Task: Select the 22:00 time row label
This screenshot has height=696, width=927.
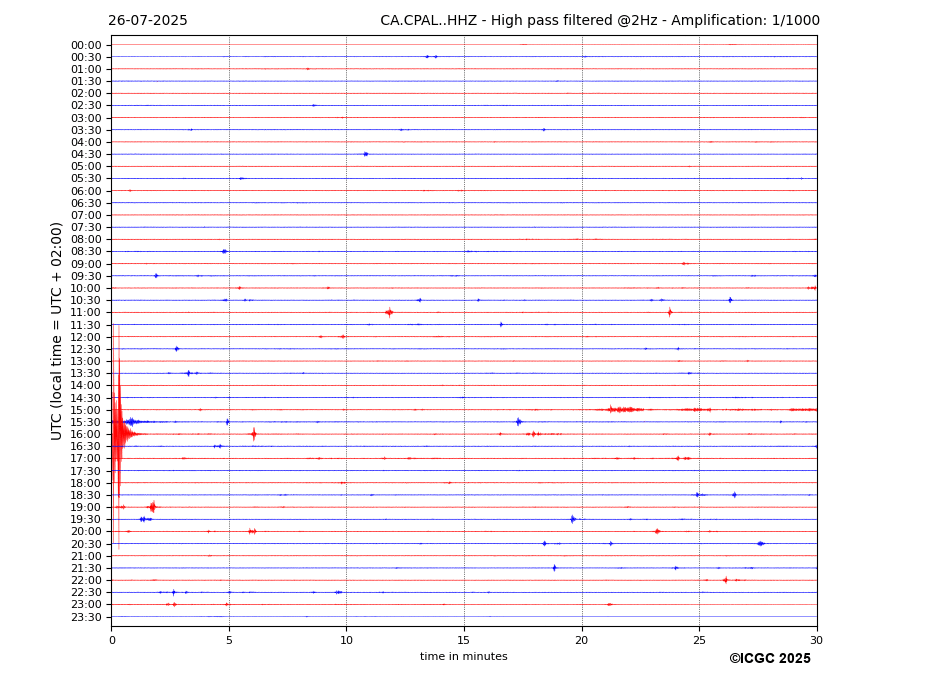Action: coord(86,581)
